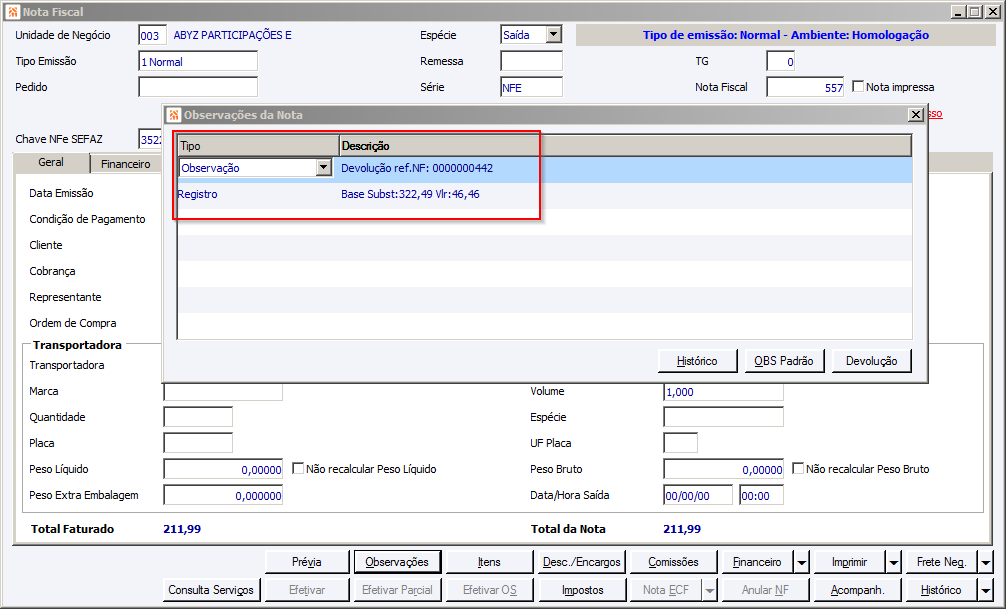Select the Geral tab
This screenshot has width=1006, height=609.
[51, 162]
